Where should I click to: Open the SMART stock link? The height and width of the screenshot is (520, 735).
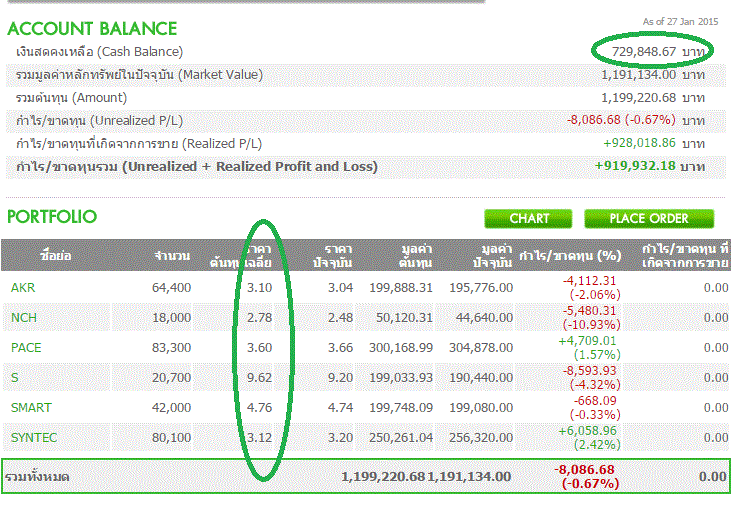pos(31,407)
